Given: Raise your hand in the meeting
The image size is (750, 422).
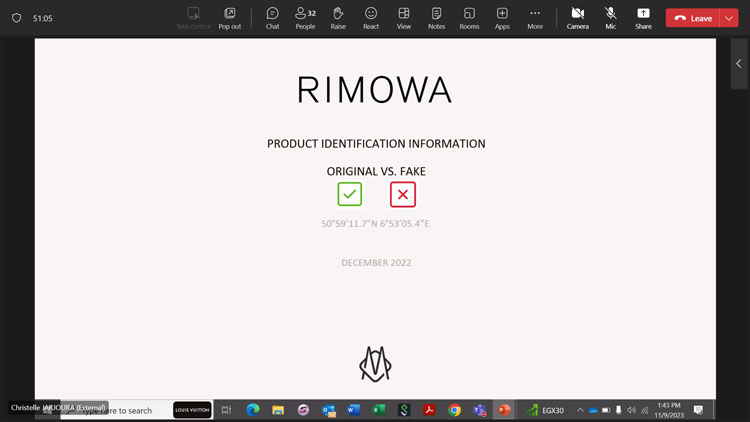Looking at the screenshot, I should point(338,17).
